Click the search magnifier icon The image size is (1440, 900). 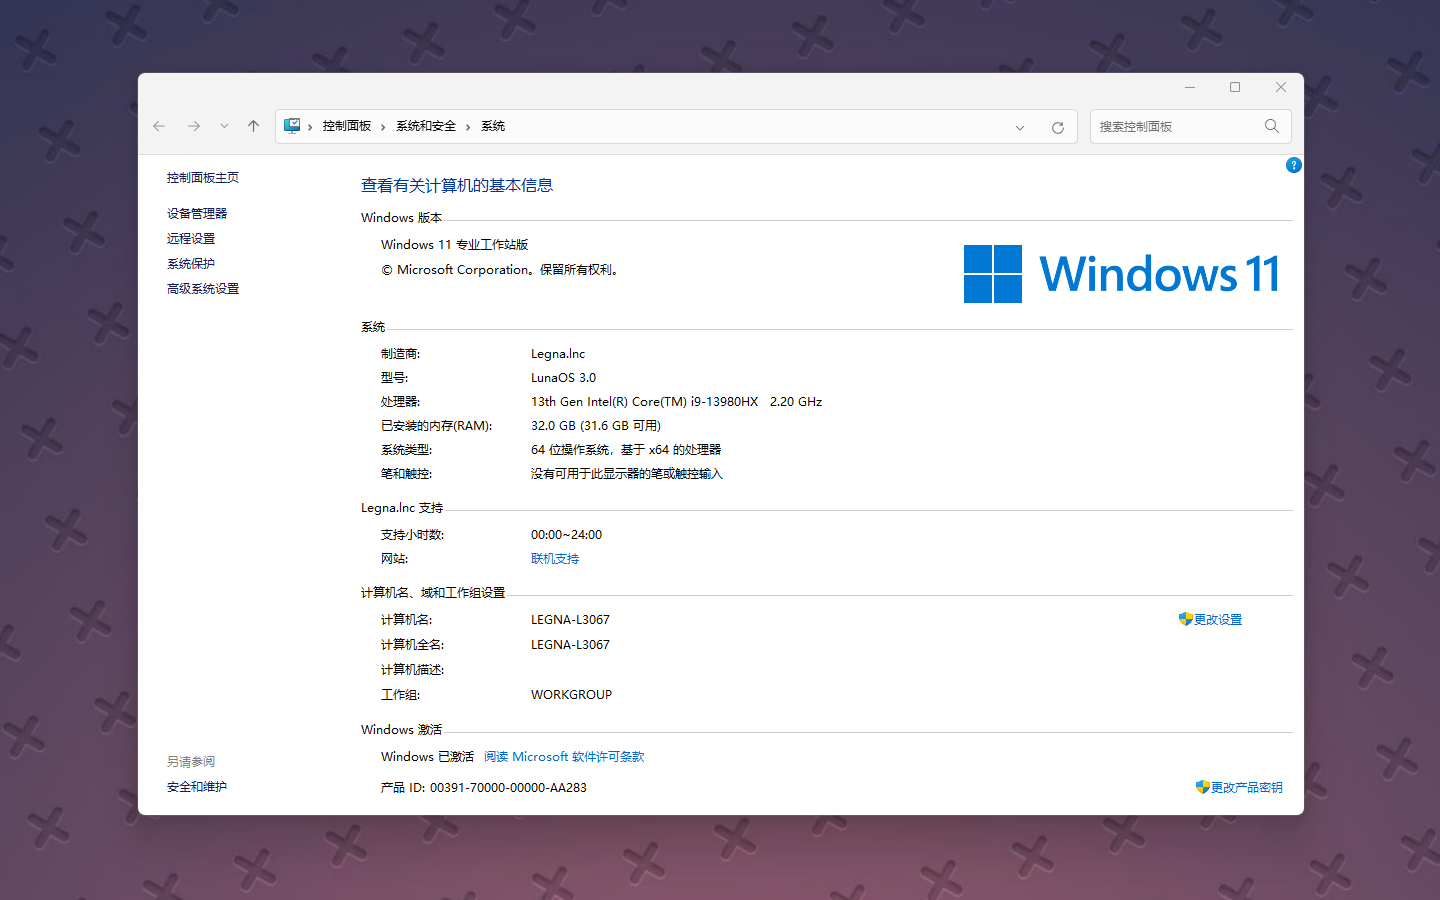click(1272, 126)
